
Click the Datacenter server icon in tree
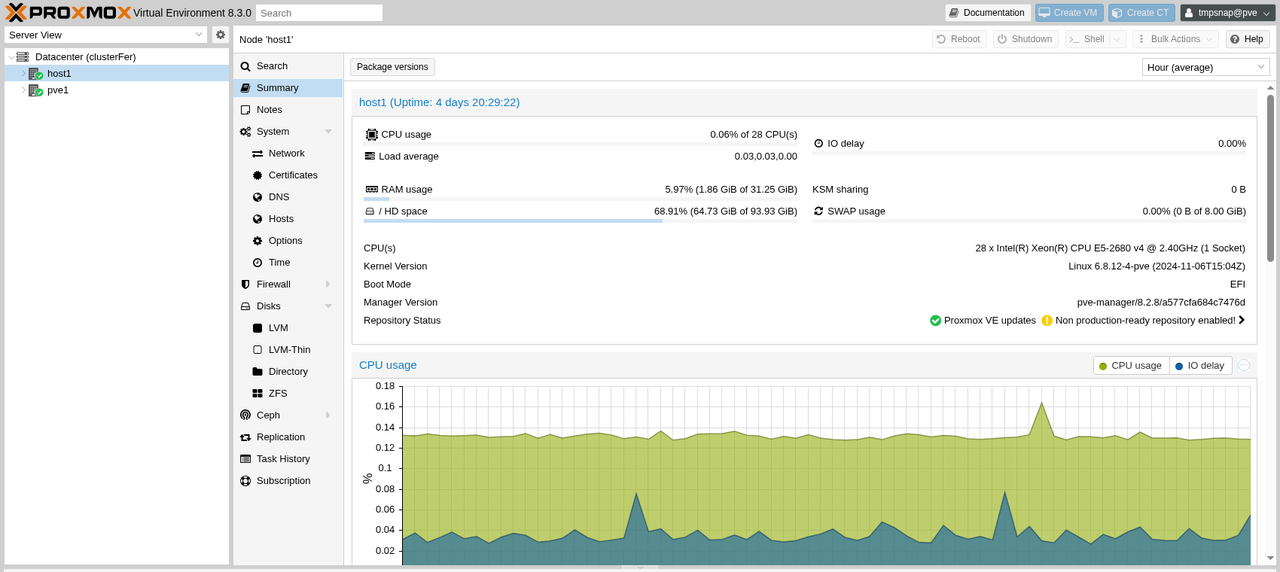coord(23,57)
